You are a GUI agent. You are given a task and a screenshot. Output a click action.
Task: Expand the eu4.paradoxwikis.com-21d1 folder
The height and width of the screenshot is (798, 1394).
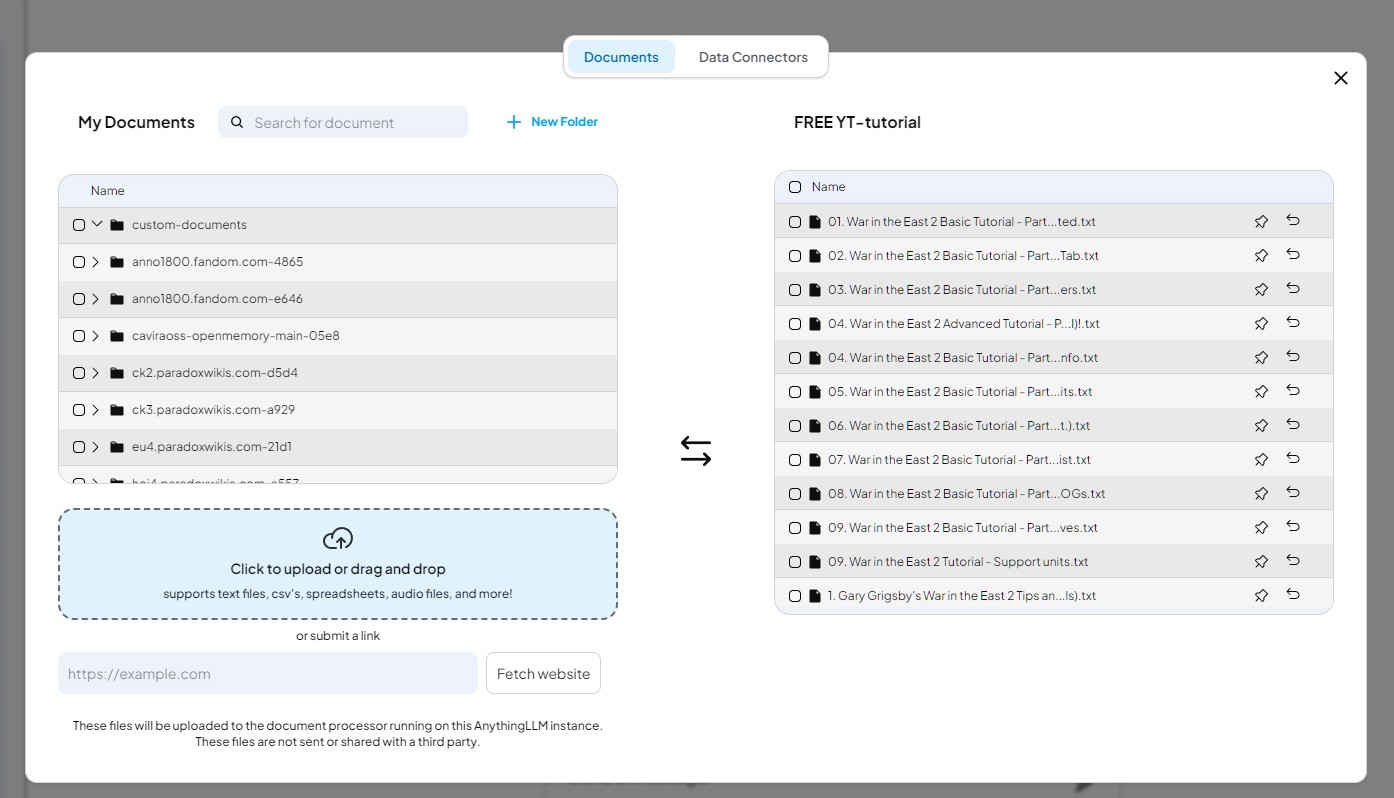coord(96,447)
